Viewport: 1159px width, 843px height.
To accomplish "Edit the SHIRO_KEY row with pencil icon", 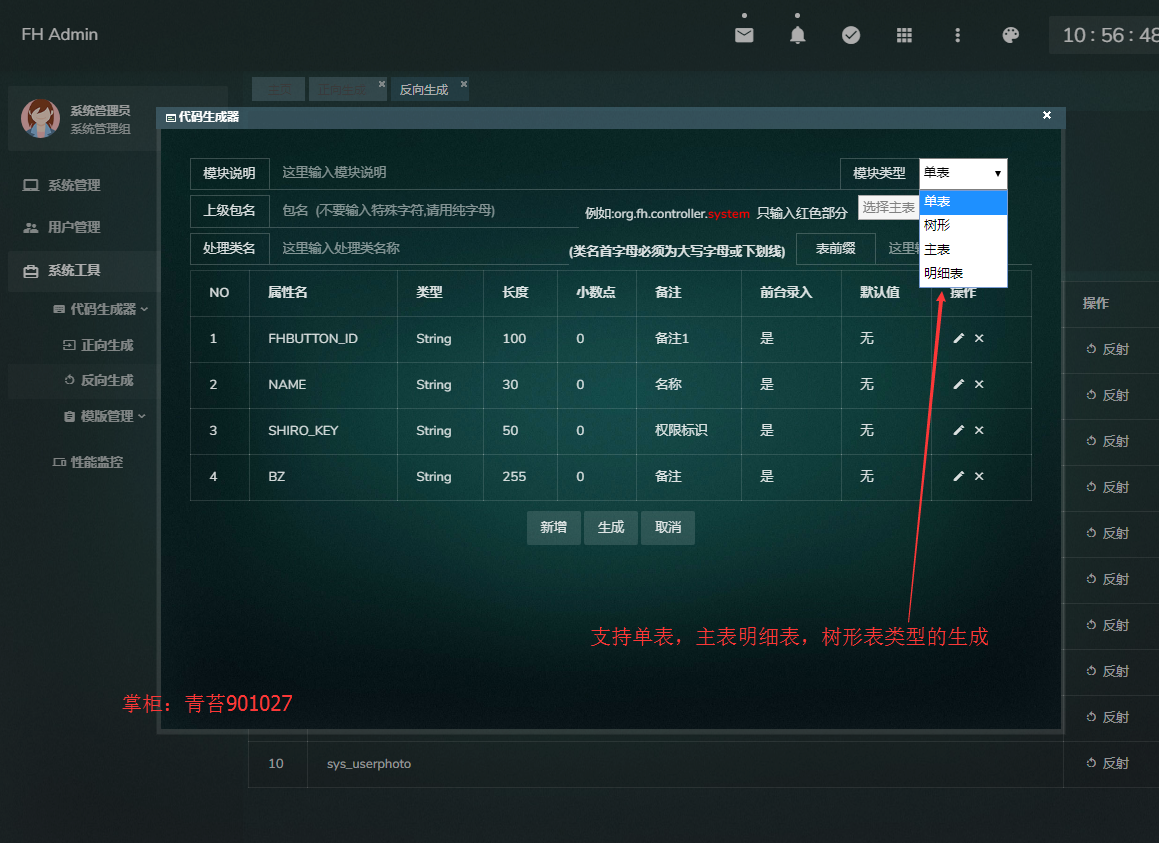I will pos(959,430).
